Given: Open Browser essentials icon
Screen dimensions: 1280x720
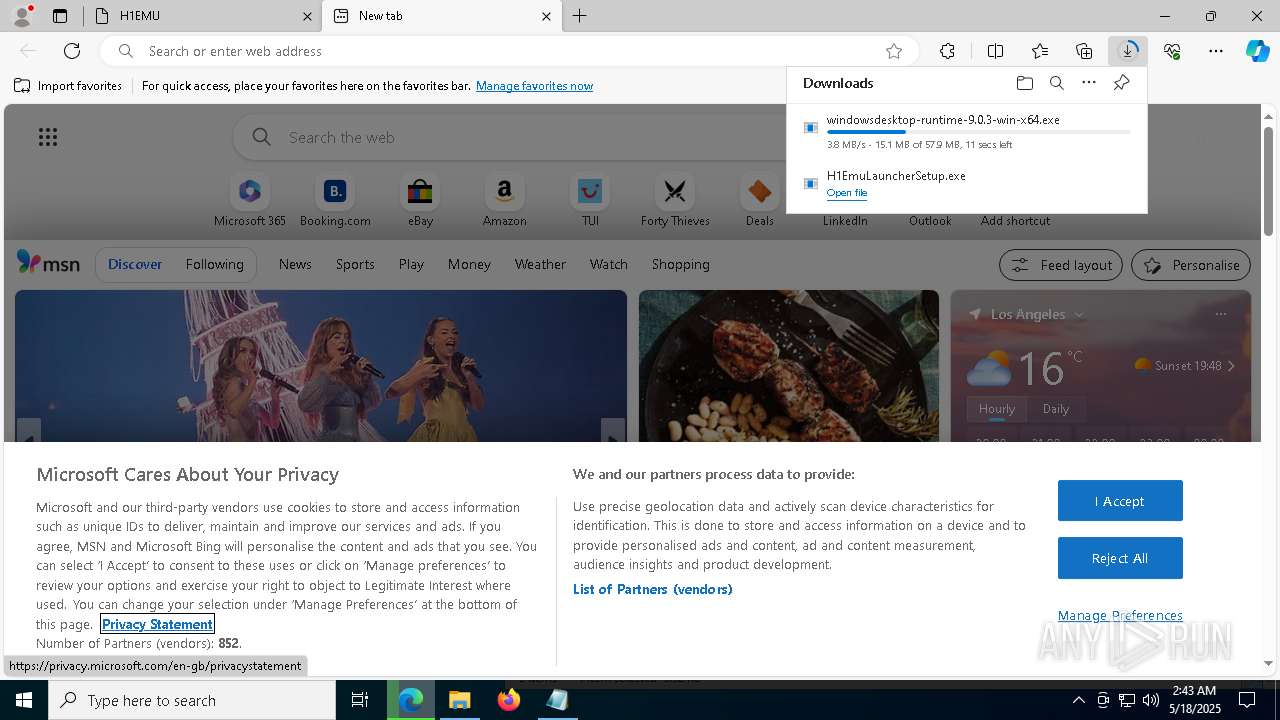Looking at the screenshot, I should [x=1172, y=51].
